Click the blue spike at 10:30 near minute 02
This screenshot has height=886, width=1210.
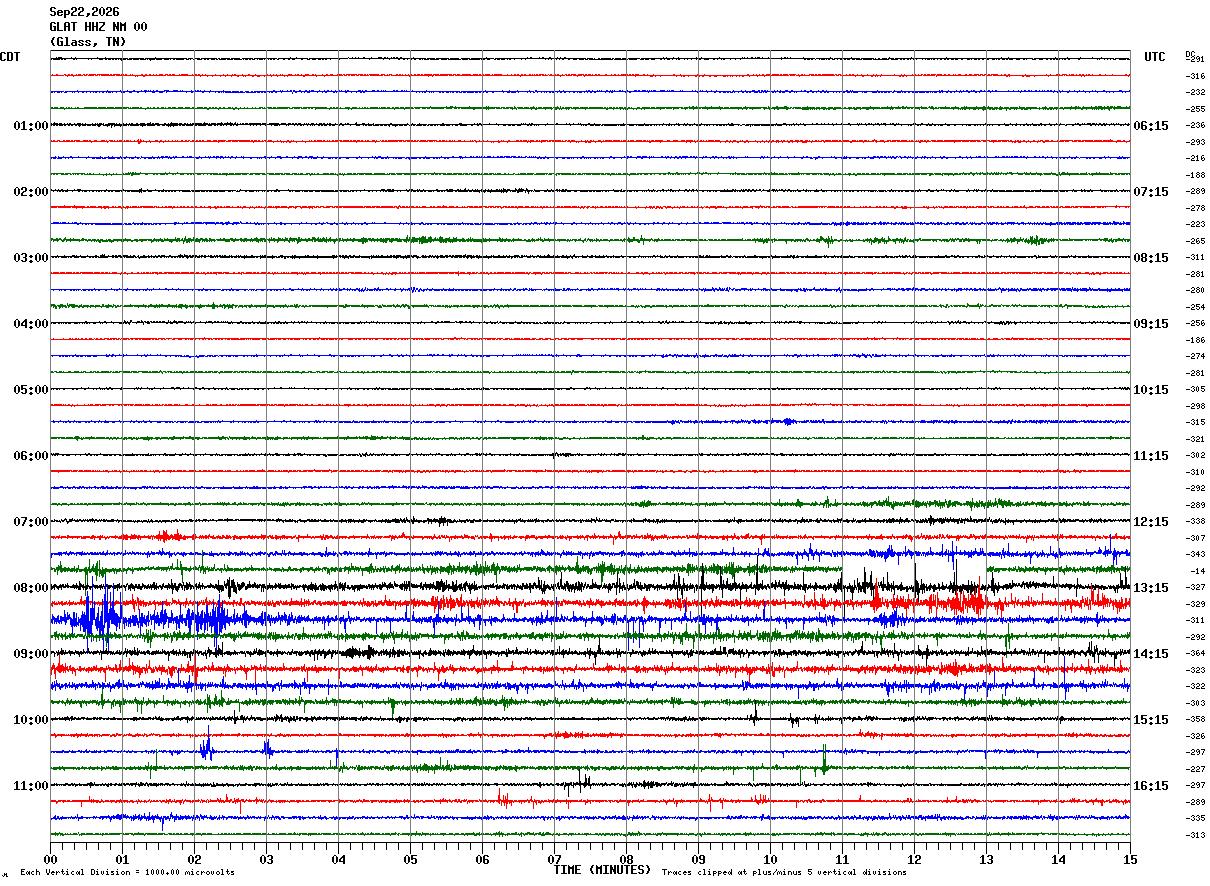click(x=206, y=747)
